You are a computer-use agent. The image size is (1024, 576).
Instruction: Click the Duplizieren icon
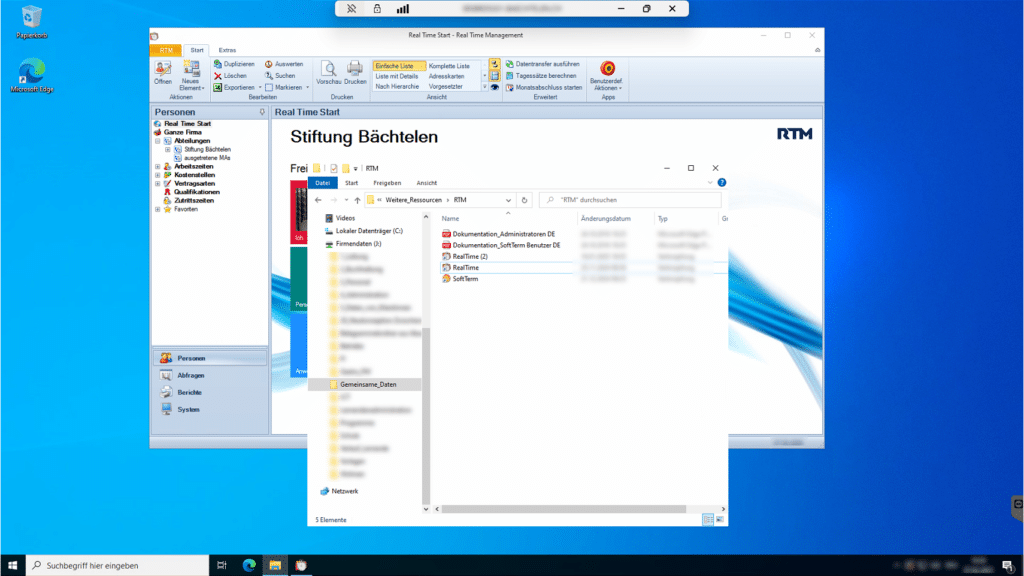217,64
